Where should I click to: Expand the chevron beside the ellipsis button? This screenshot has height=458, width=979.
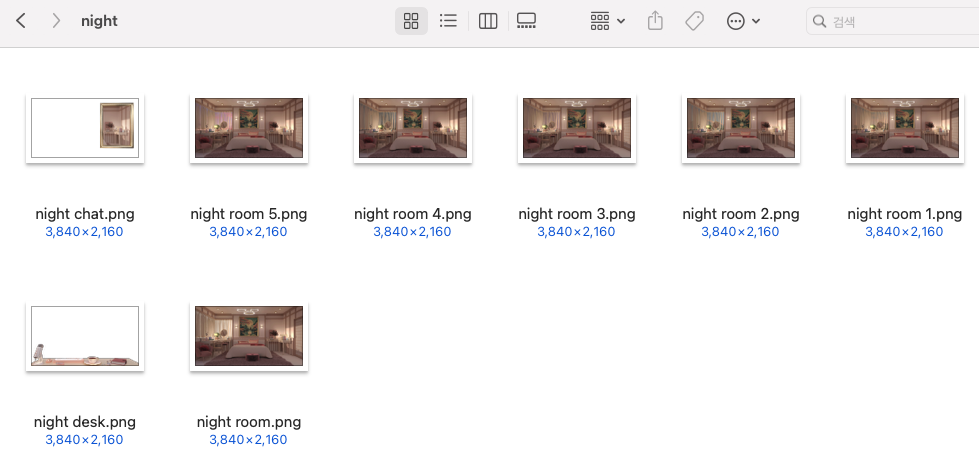(756, 21)
